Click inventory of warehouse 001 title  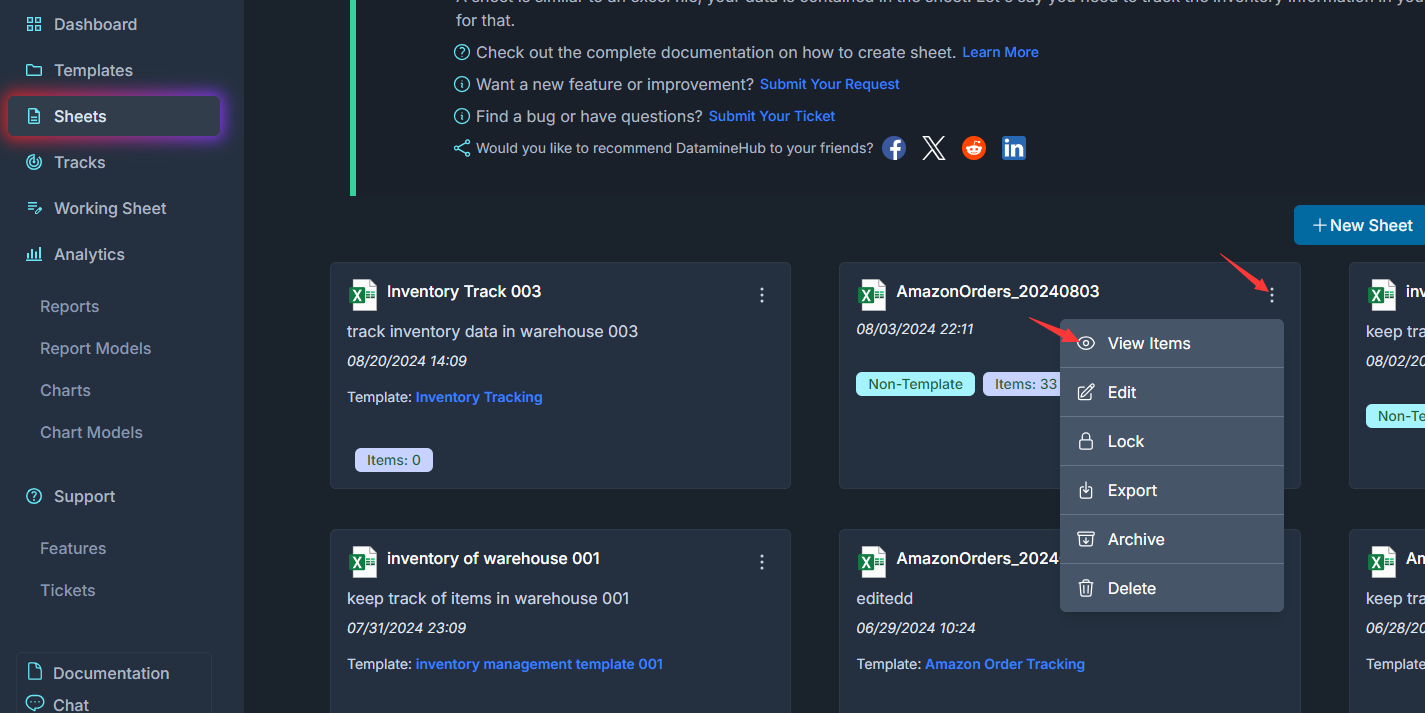click(x=493, y=559)
